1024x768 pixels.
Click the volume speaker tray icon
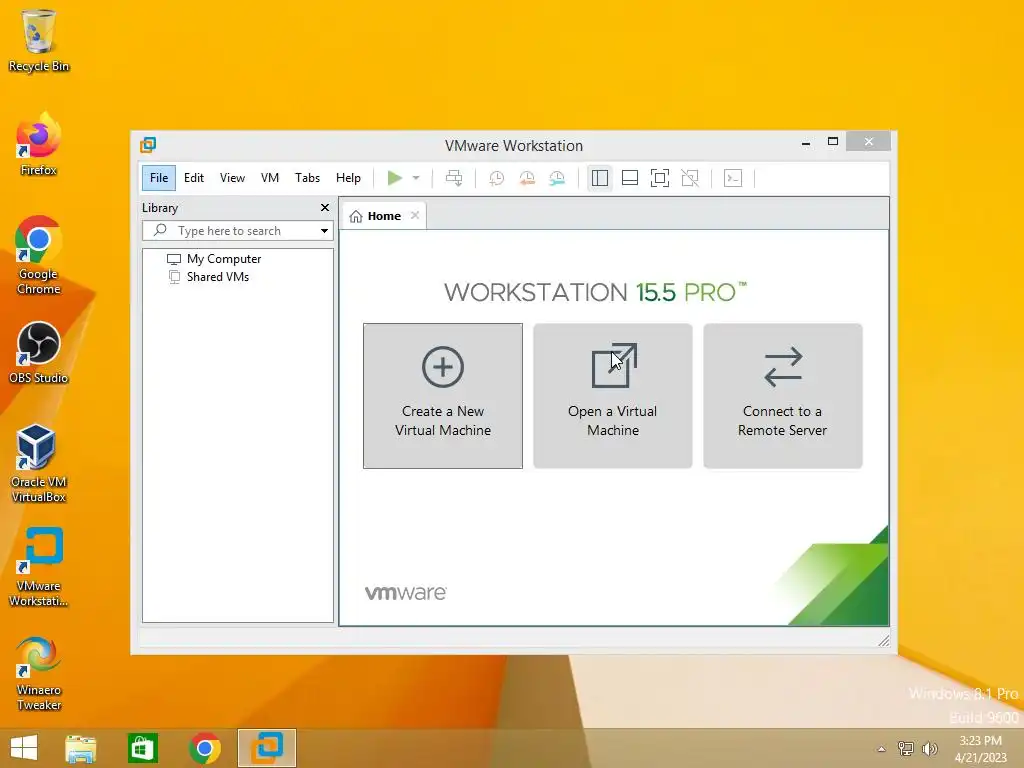[x=930, y=748]
